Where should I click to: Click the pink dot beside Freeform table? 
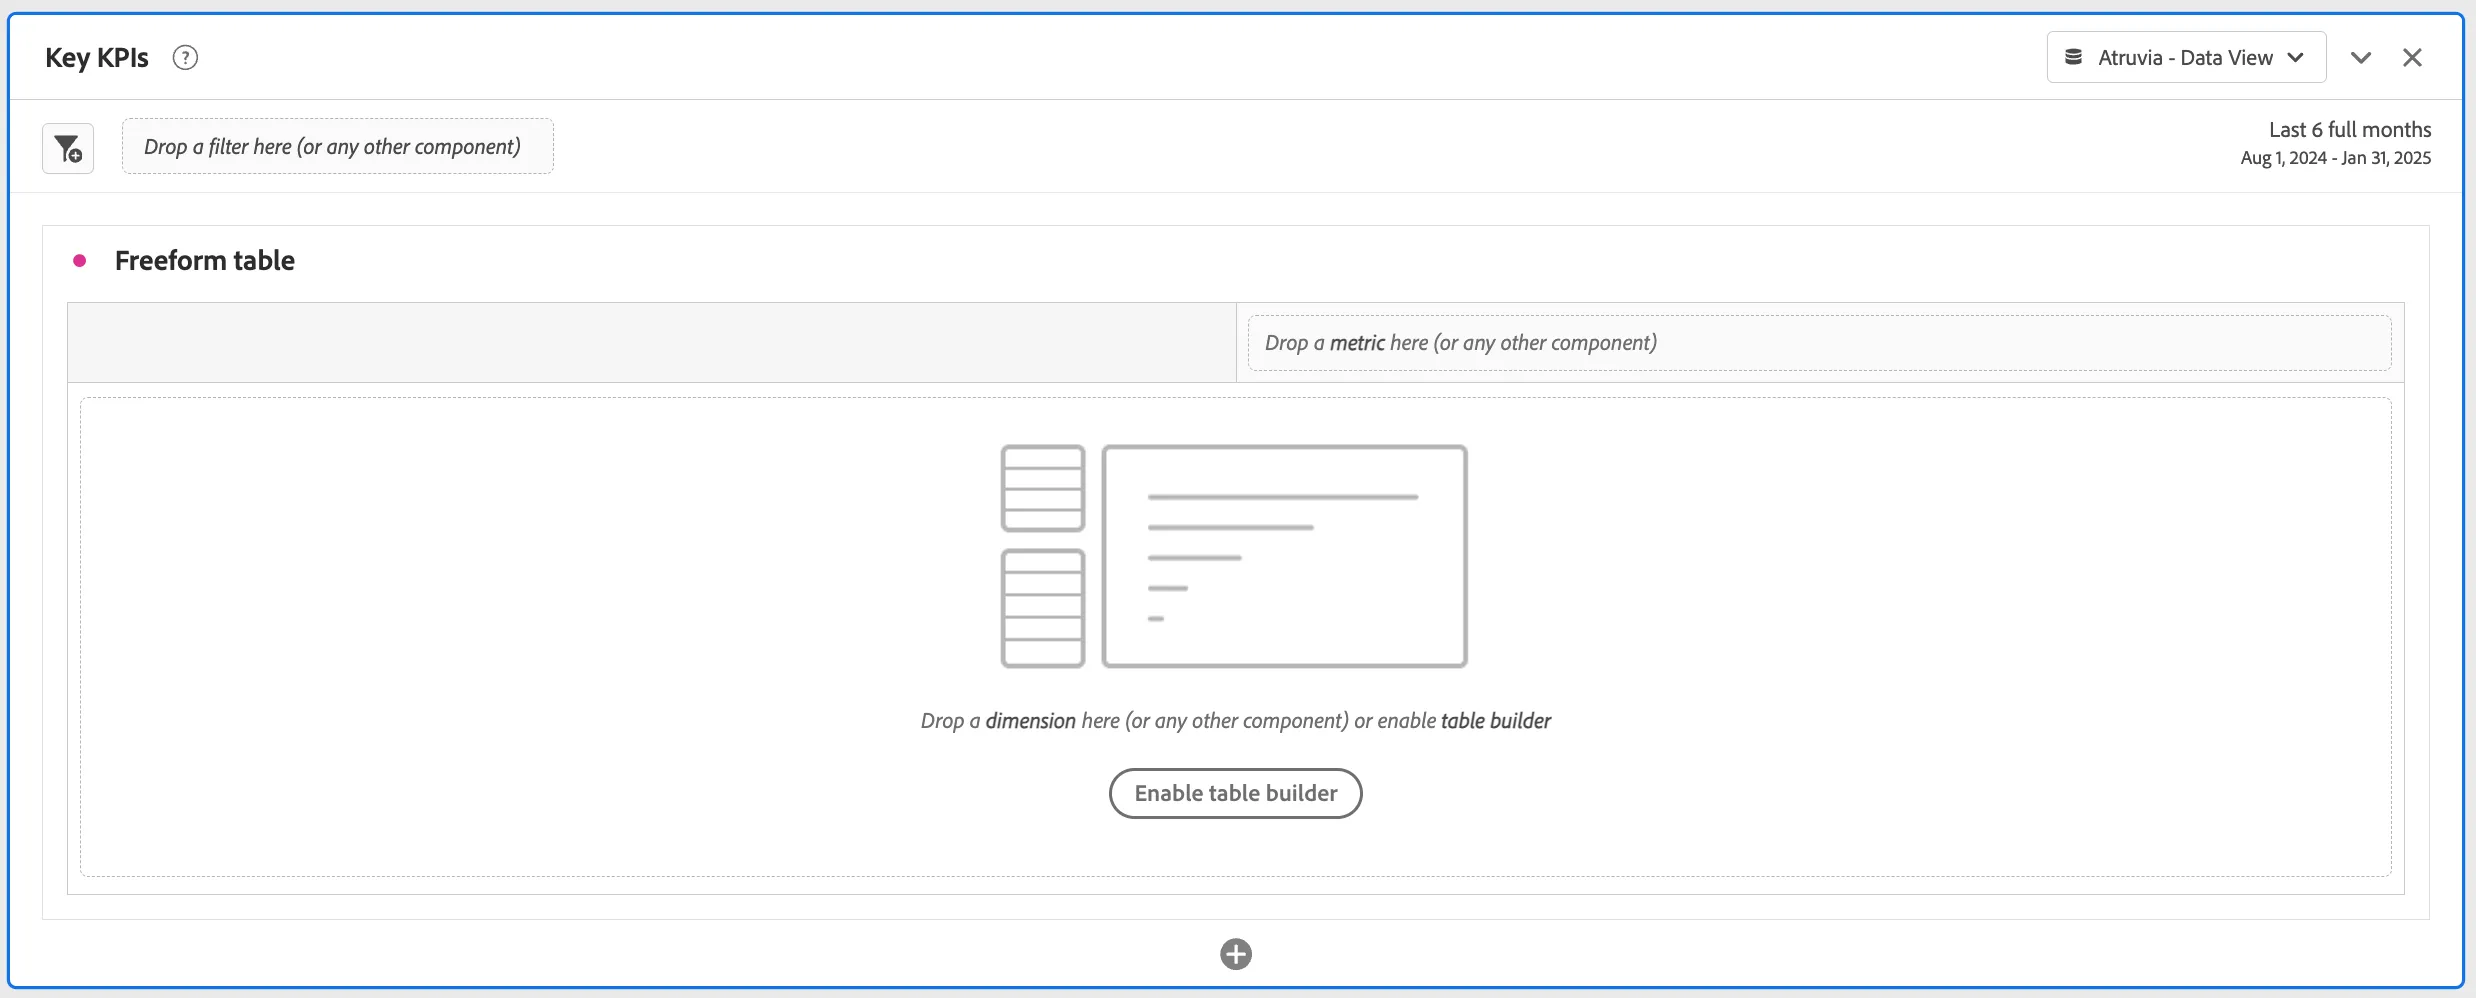tap(80, 261)
